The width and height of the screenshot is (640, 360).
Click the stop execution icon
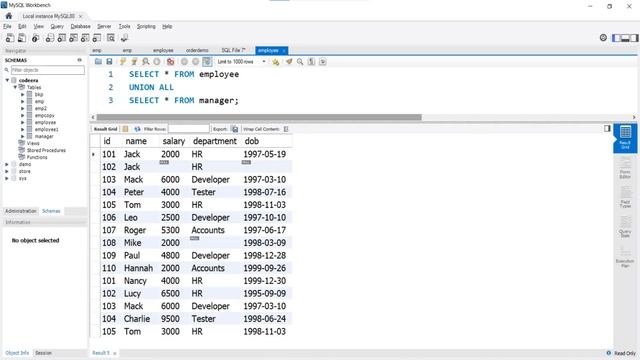[157, 62]
